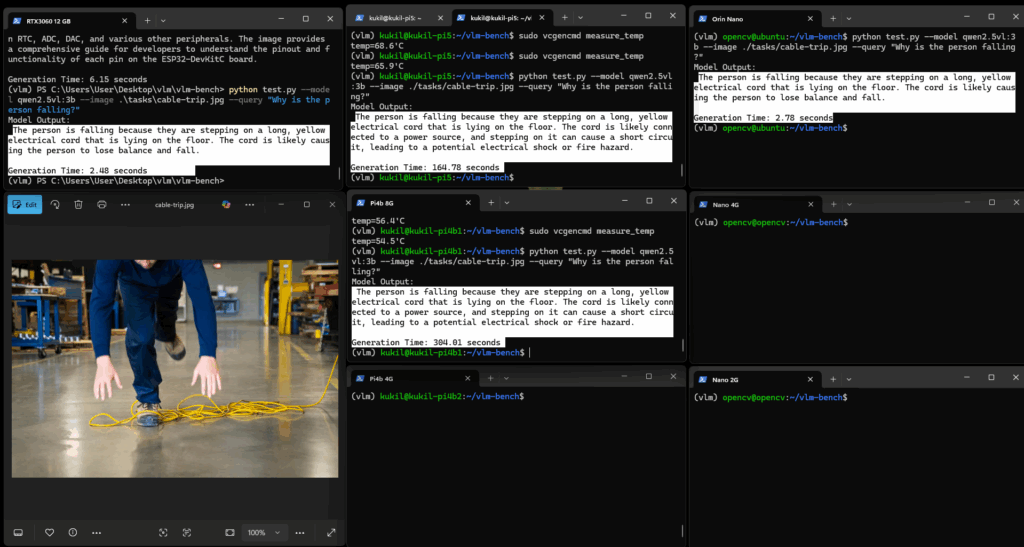The height and width of the screenshot is (547, 1024).
Task: Switch to the first kukil@kukil-pi5 tab
Action: coord(396,18)
